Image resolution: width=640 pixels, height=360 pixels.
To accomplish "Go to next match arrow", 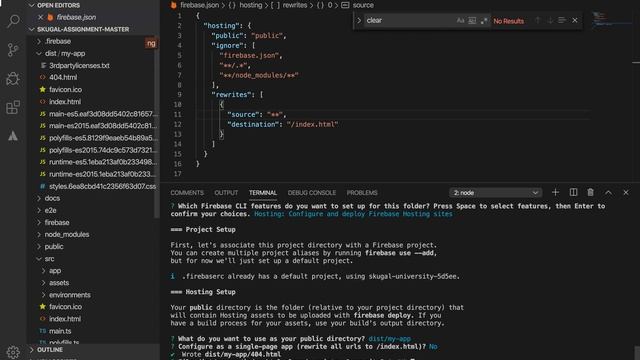I will point(550,20).
